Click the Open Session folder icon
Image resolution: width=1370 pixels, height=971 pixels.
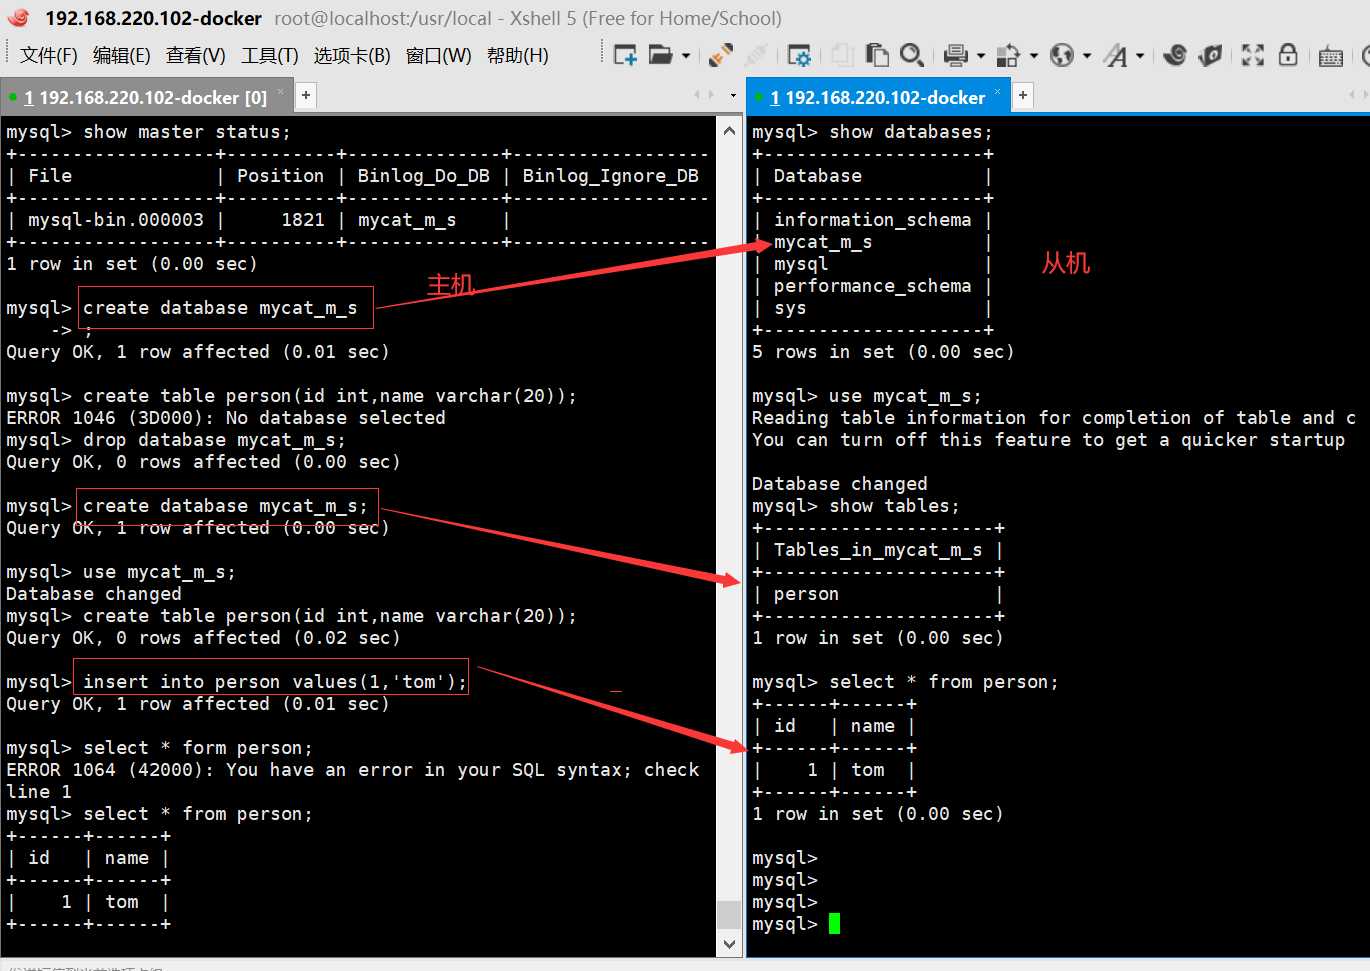pos(660,55)
